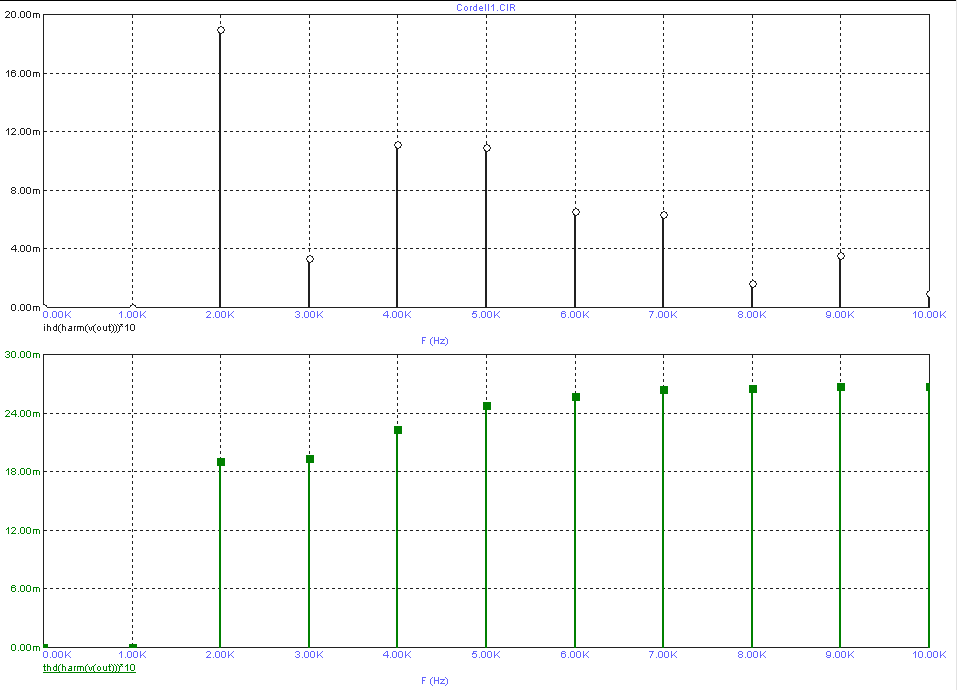Select the 5.00K circle marker in the ihd plot

(487, 148)
